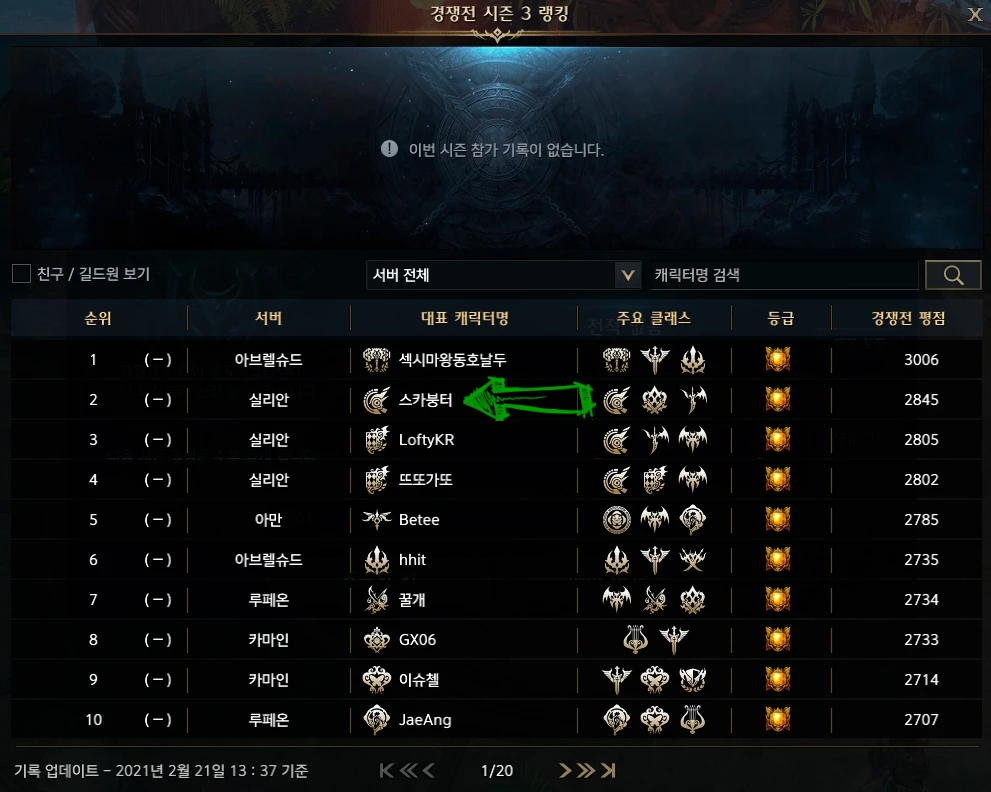The image size is (991, 792).
Task: Go to the previous ranking page
Action: coord(429,770)
